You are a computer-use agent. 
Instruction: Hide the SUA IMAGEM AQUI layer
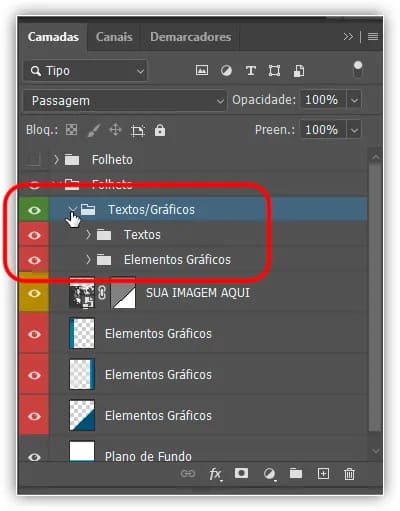[34, 293]
